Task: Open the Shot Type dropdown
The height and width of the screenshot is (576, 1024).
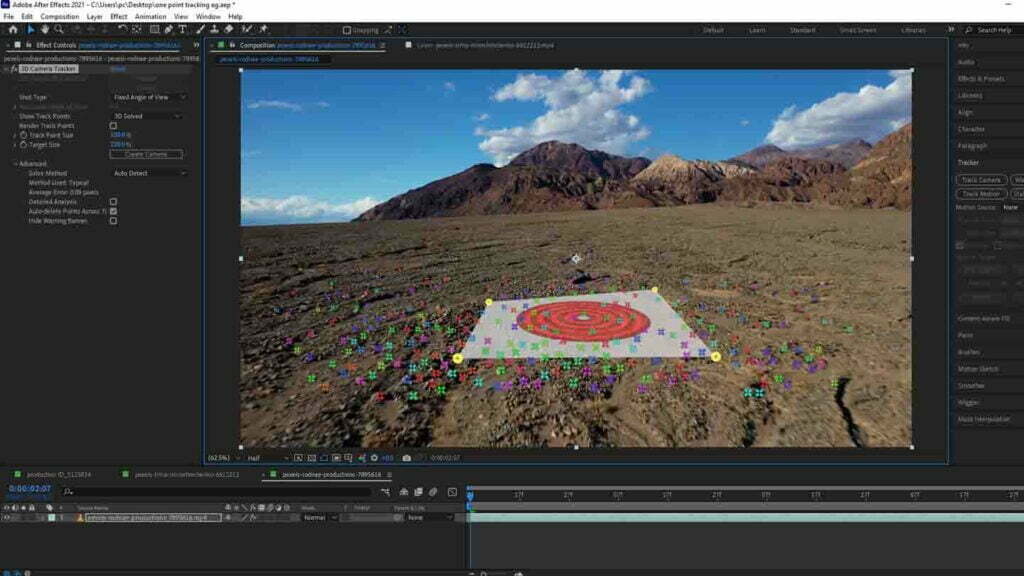Action: pyautogui.click(x=149, y=97)
